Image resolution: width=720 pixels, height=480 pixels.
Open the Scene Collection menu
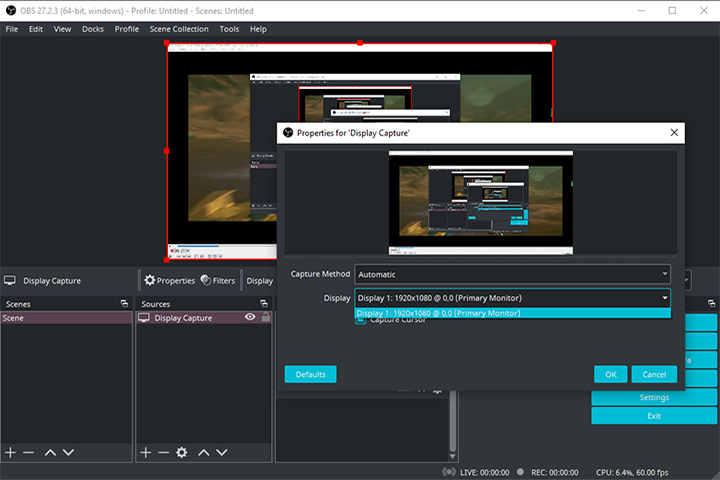tap(179, 29)
